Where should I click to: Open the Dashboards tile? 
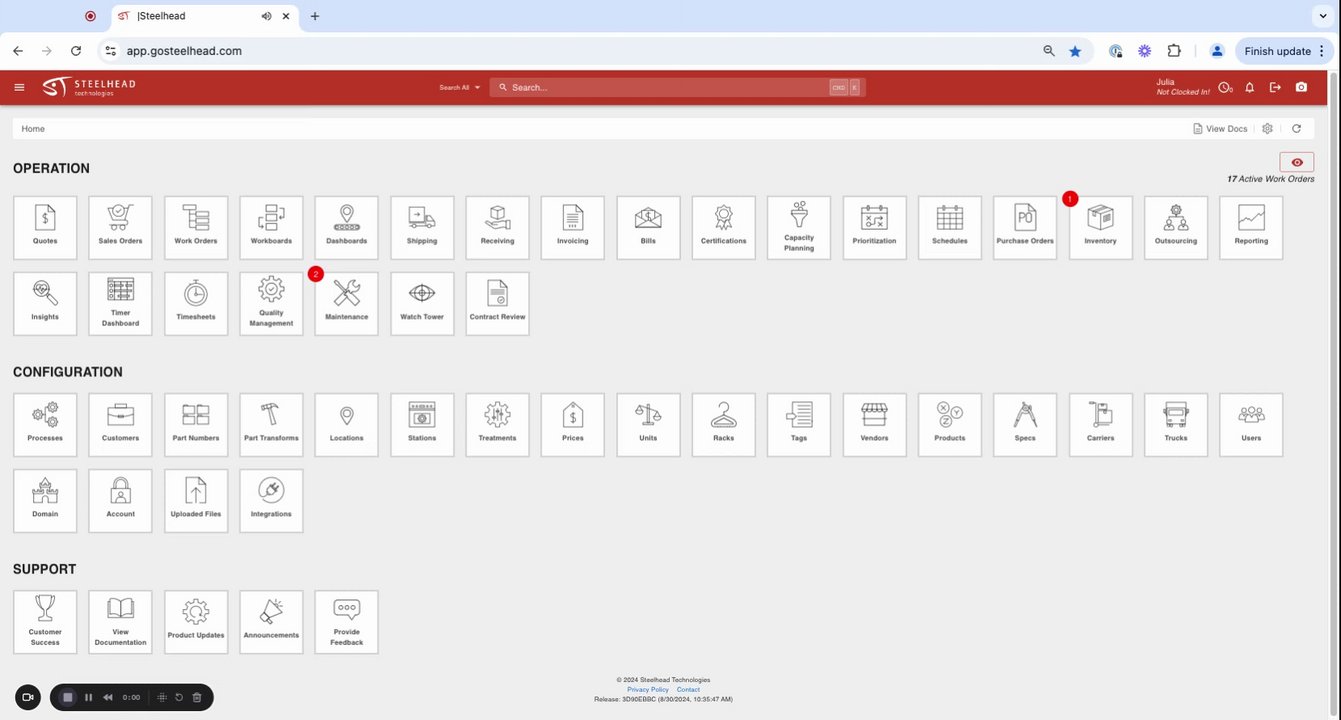347,228
